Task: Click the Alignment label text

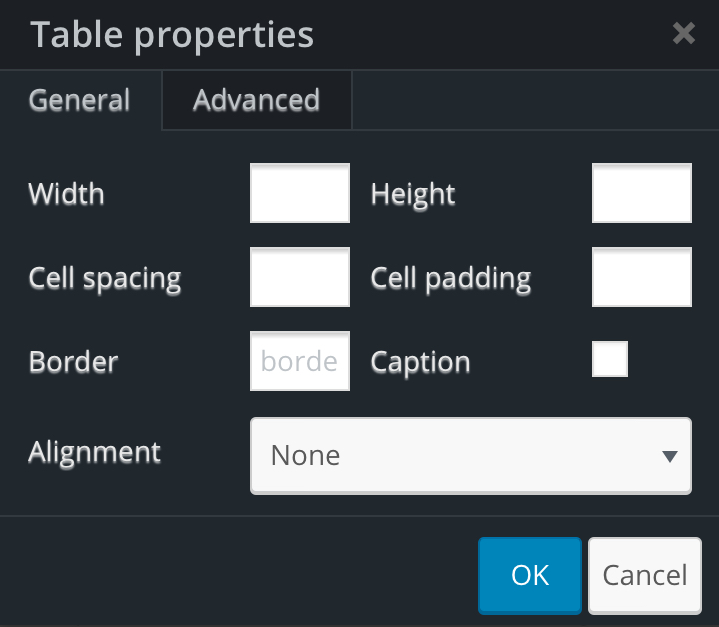Action: click(x=94, y=451)
